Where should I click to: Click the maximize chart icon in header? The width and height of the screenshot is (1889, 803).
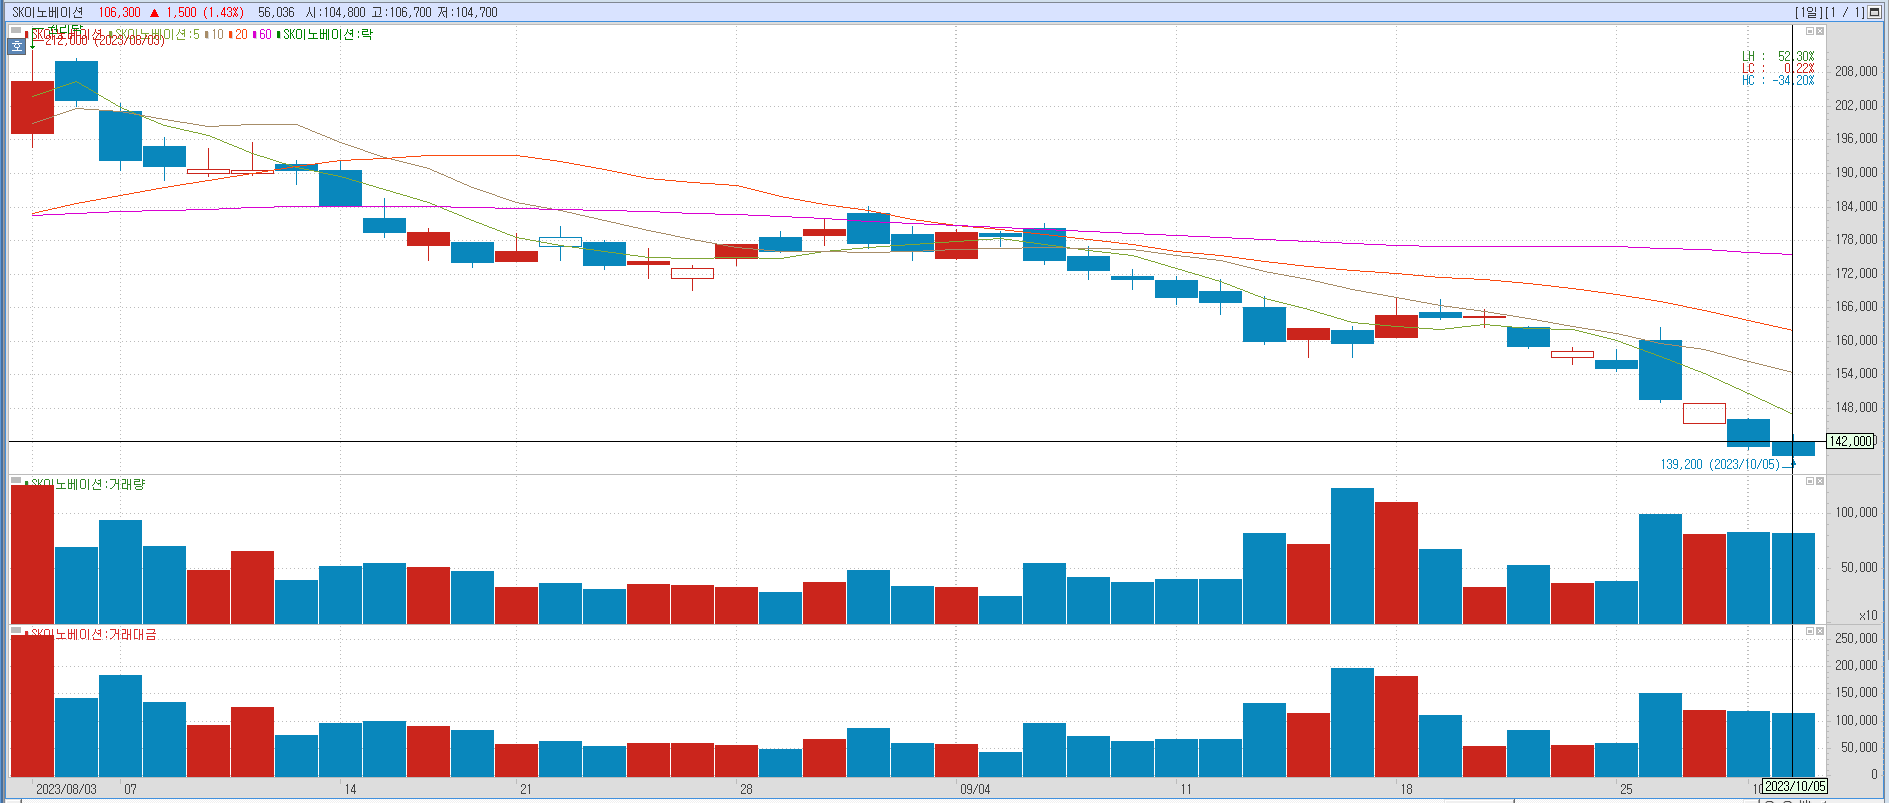click(x=1875, y=12)
